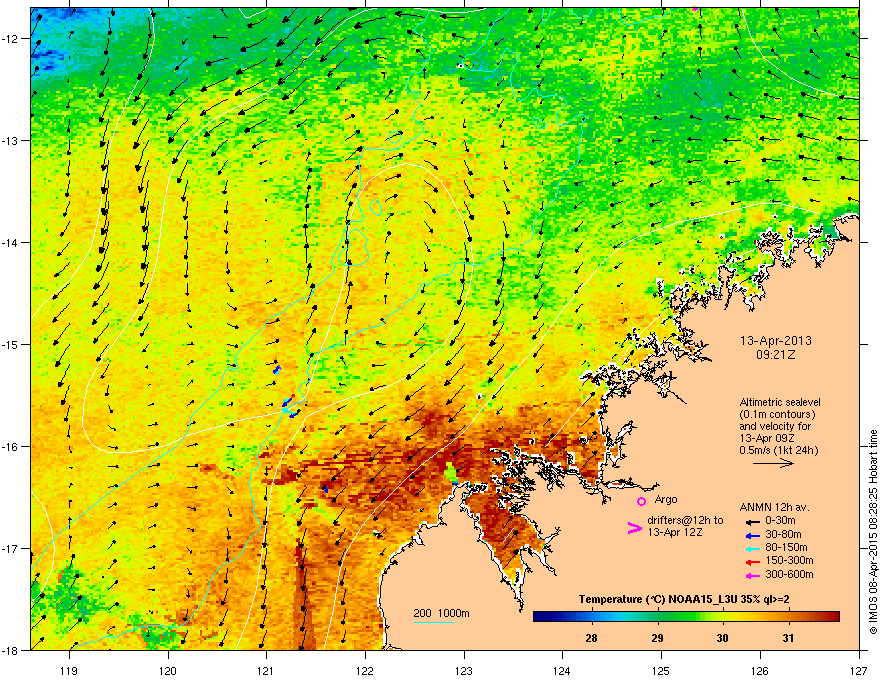
Task: Click the 0.5m/s velocity scale arrow
Action: point(773,463)
